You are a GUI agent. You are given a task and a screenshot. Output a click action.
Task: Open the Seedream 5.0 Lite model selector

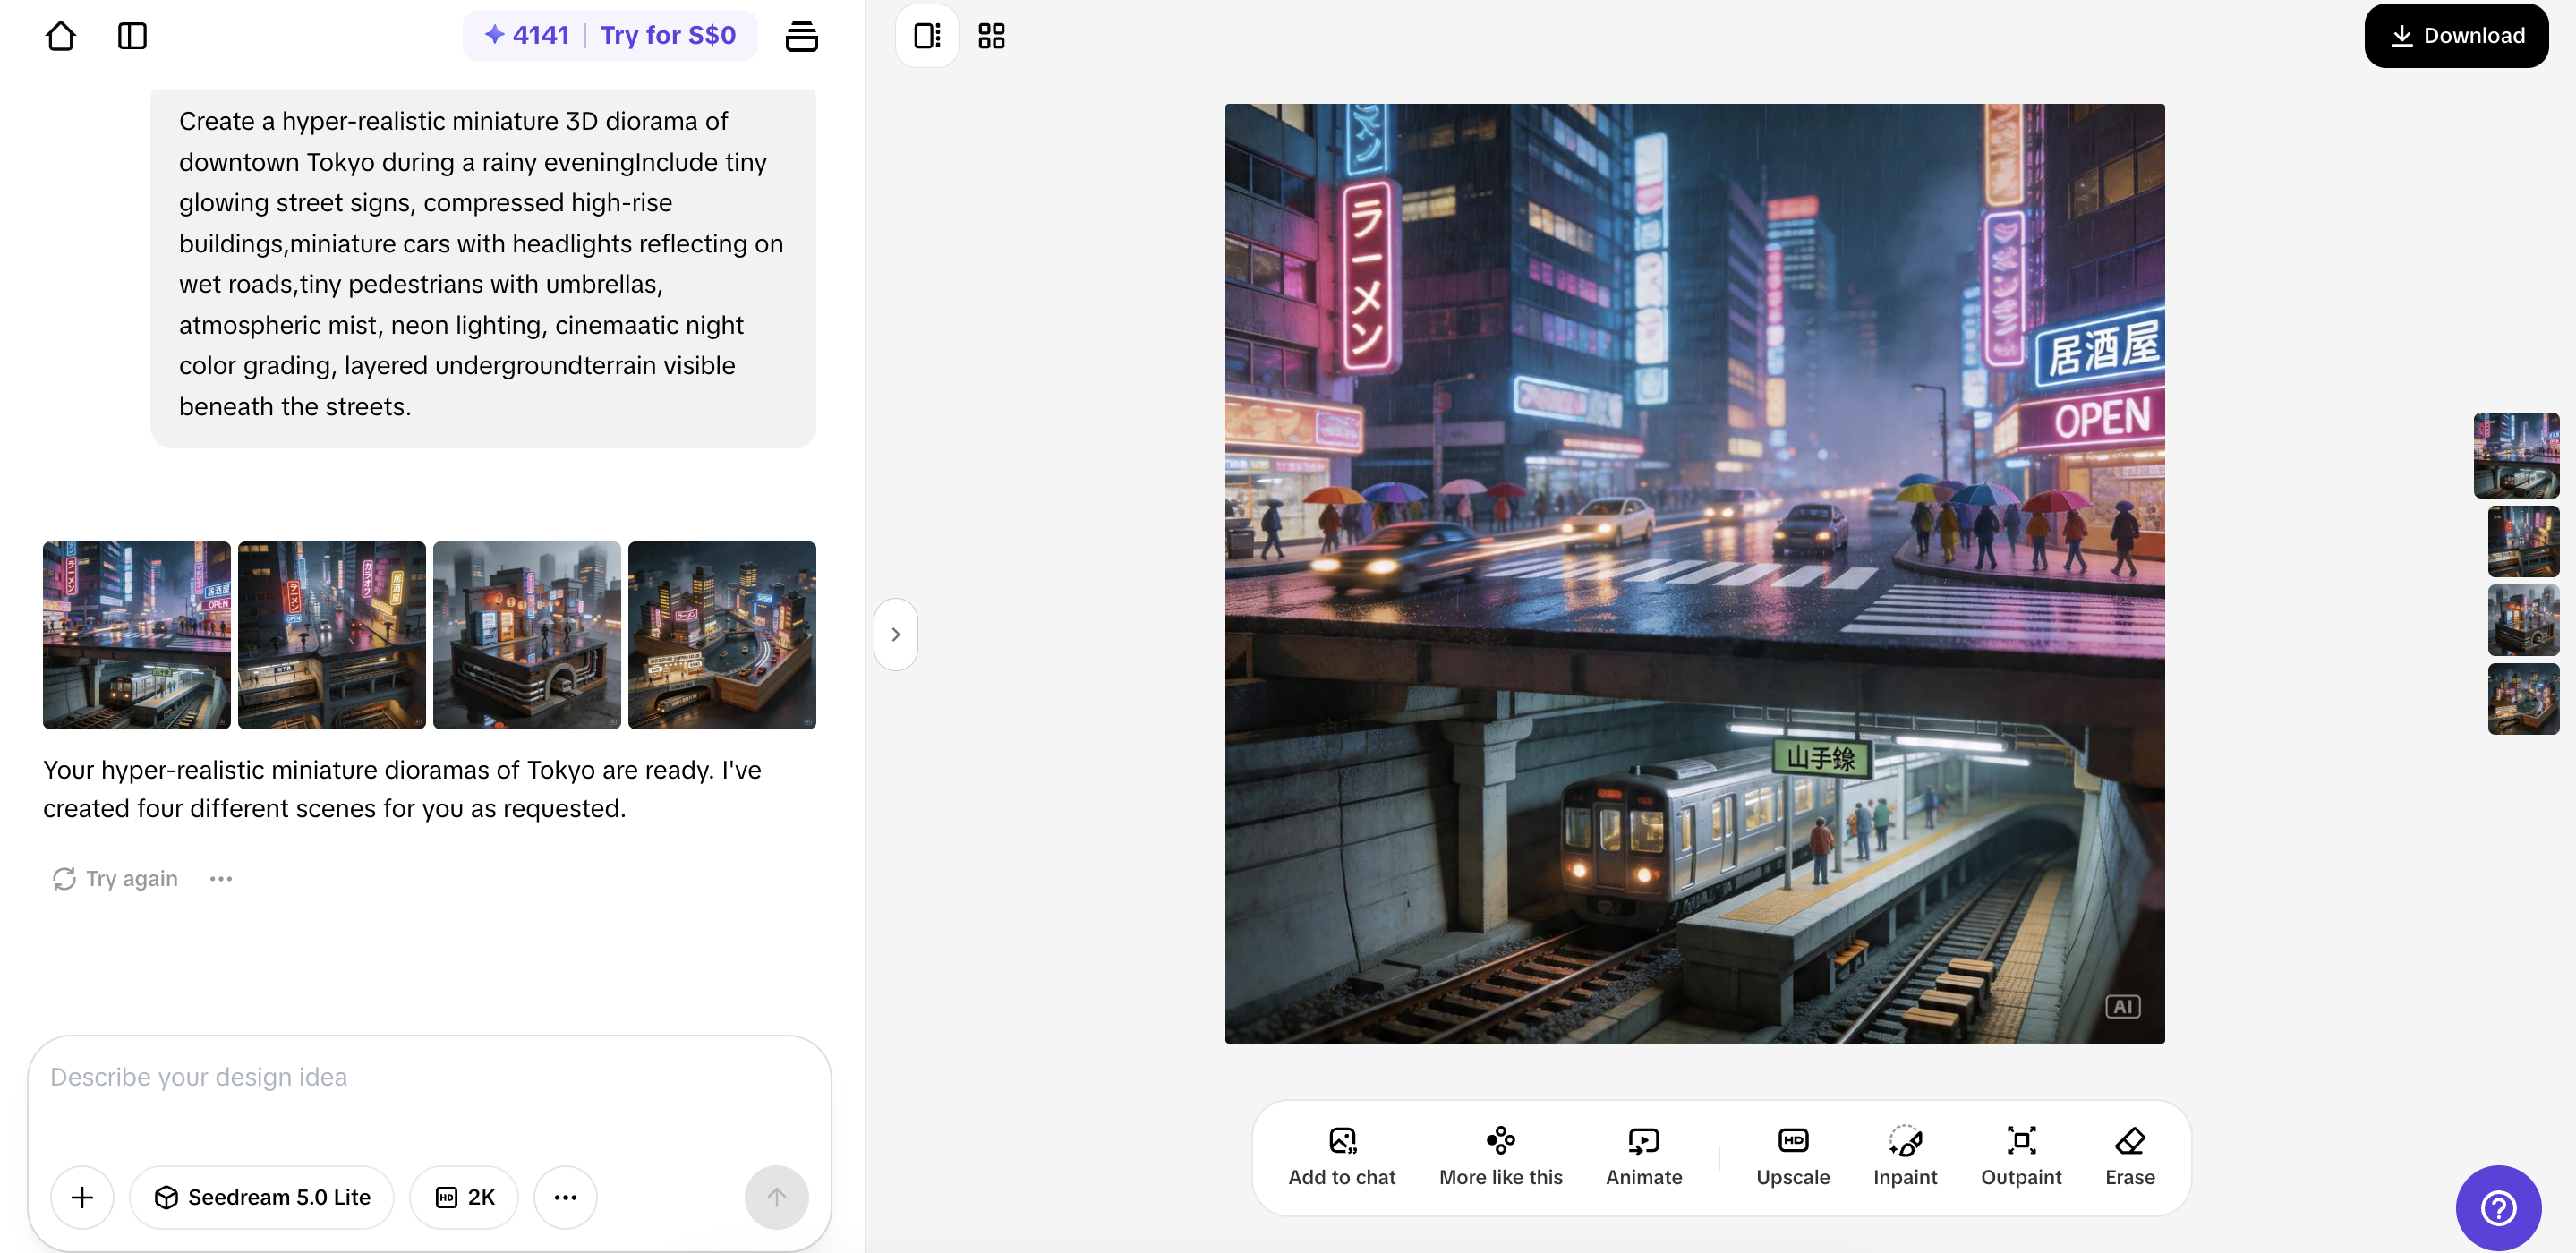point(262,1196)
